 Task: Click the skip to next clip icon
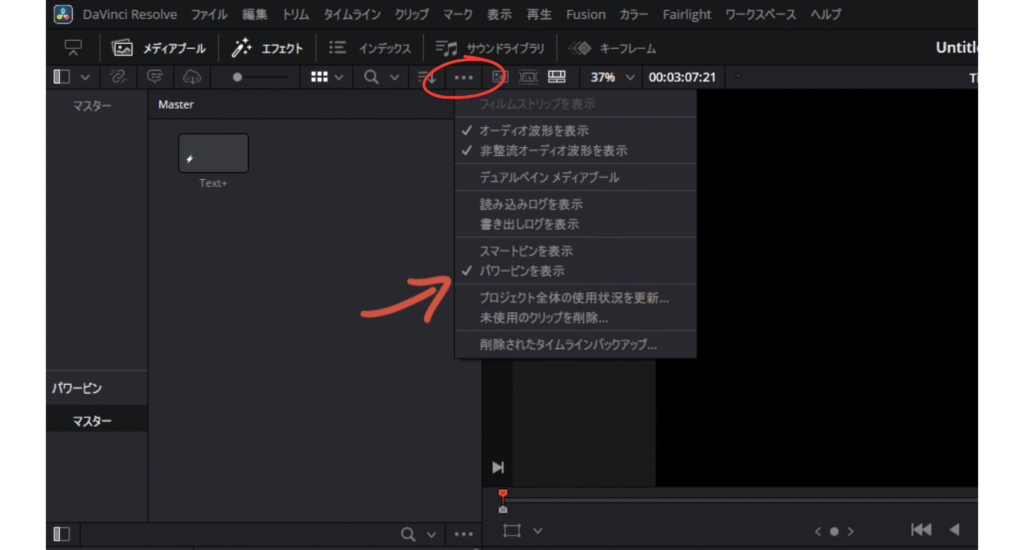[x=498, y=467]
